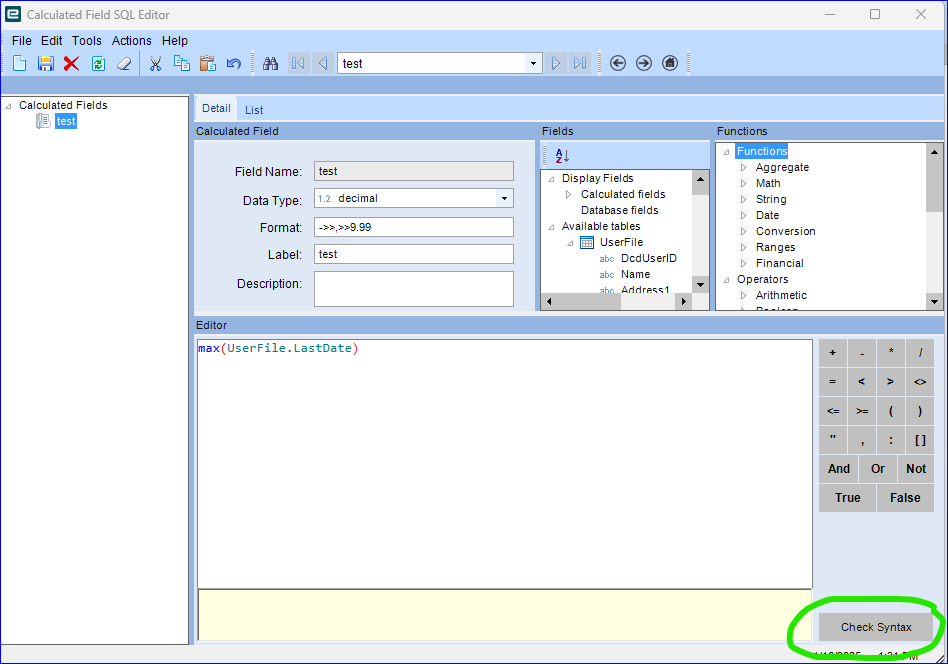Screen dimensions: 948x664
Task: Click the Functions panel scroll down arrow
Action: (x=935, y=302)
